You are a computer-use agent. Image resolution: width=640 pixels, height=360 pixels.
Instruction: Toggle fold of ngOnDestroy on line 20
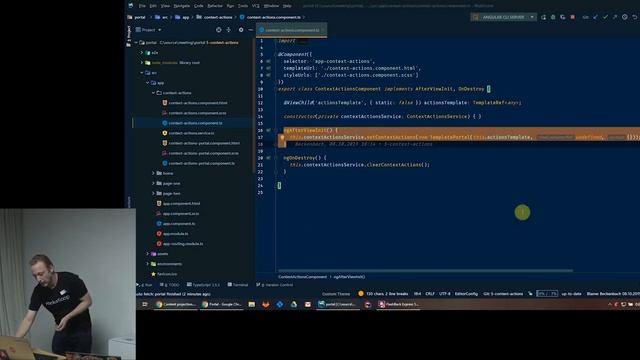pyautogui.click(x=276, y=158)
